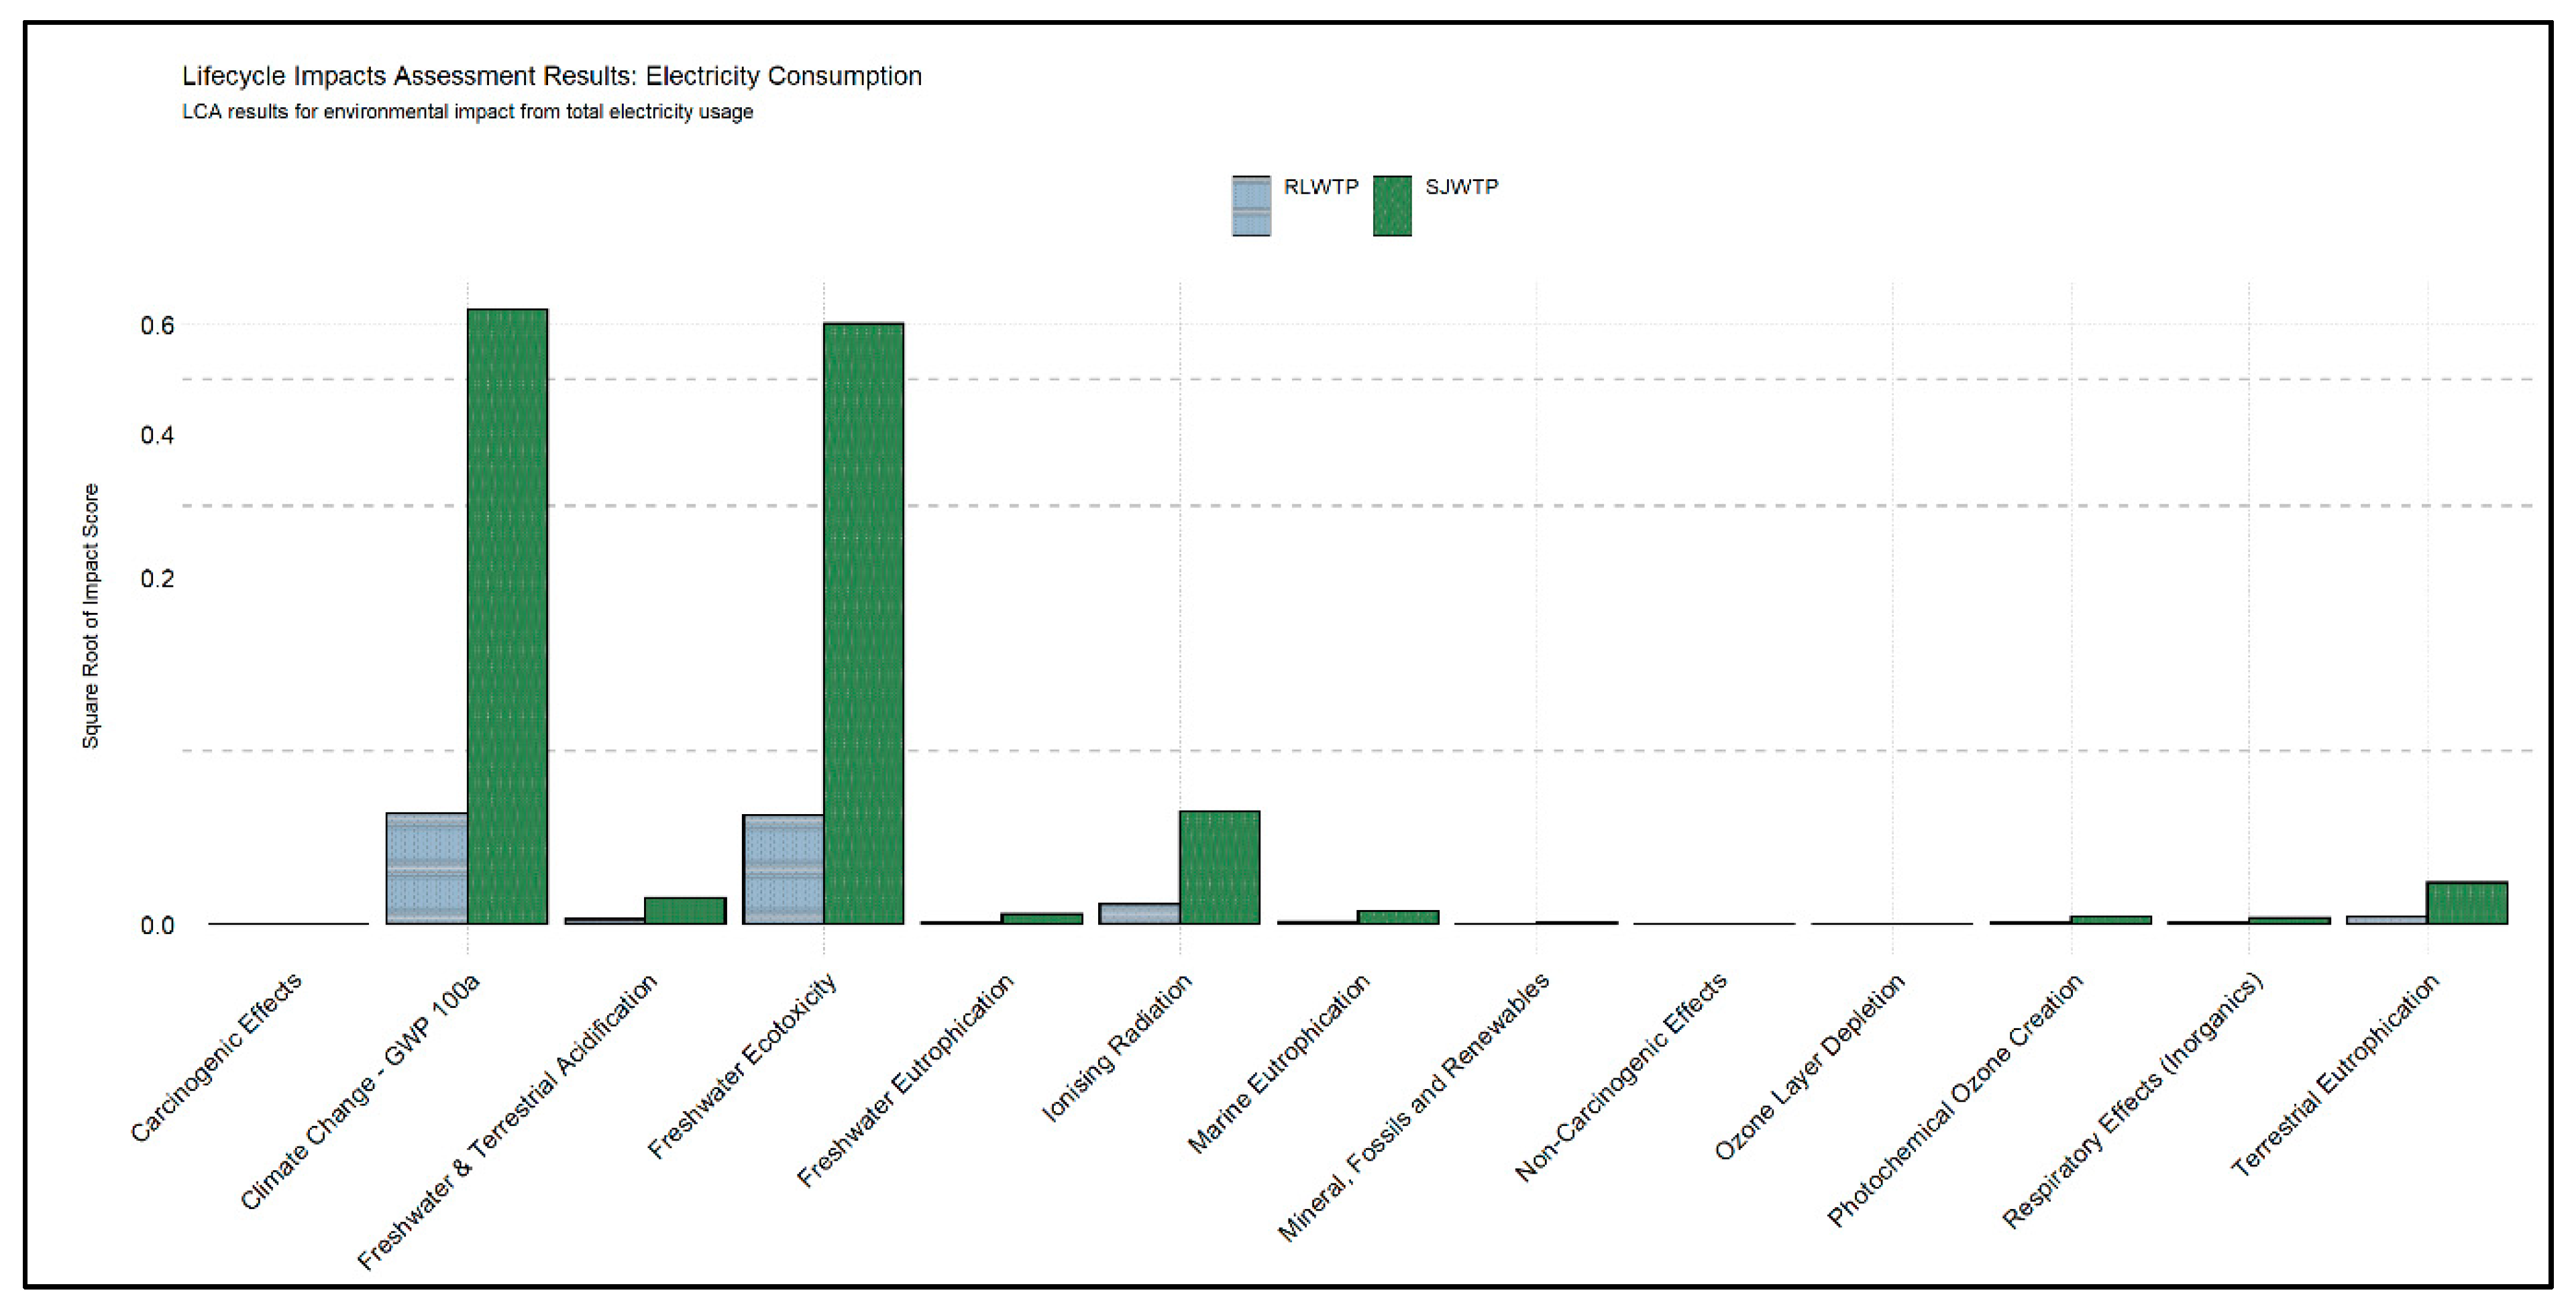Click the blue Climate Change RLWTP bar

(427, 868)
